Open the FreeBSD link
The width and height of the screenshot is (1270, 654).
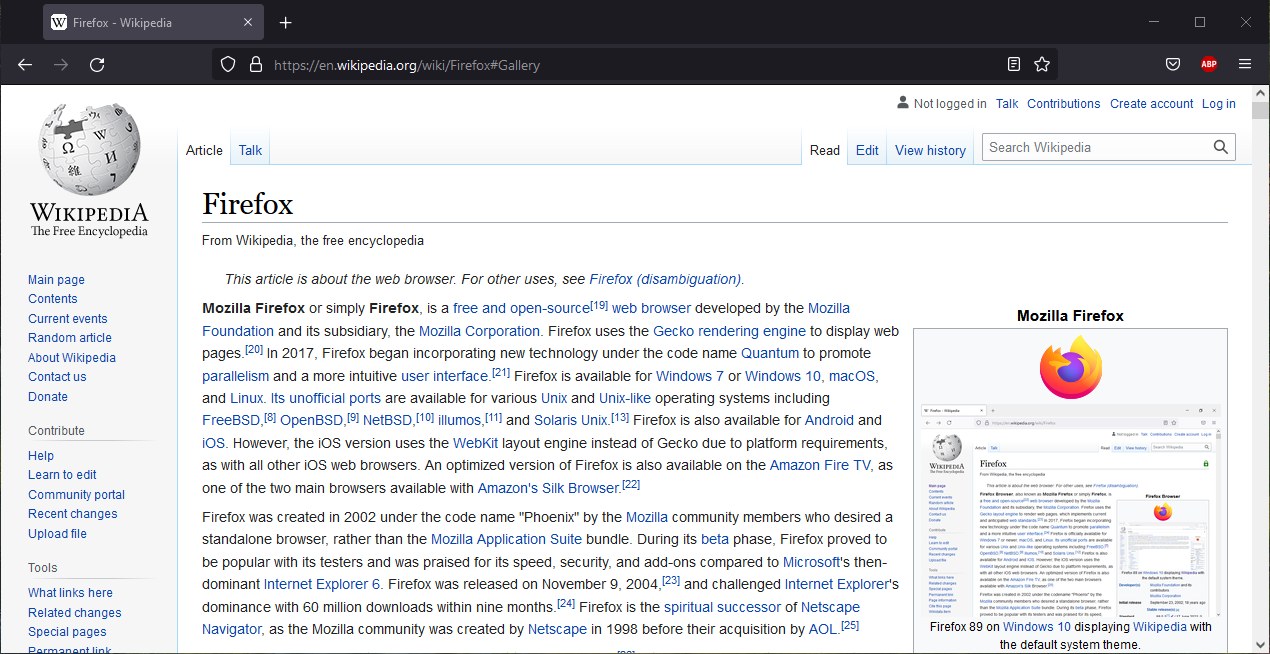click(x=232, y=420)
